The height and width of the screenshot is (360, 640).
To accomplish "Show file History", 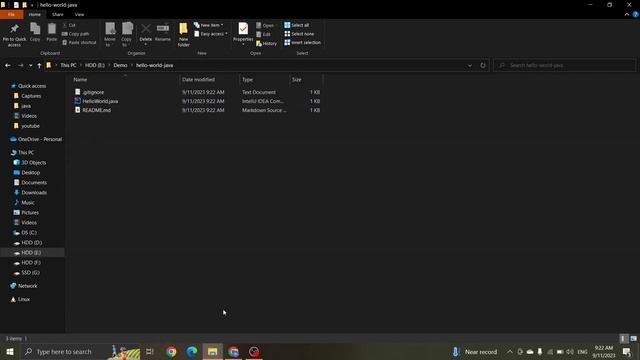I will pyautogui.click(x=267, y=43).
